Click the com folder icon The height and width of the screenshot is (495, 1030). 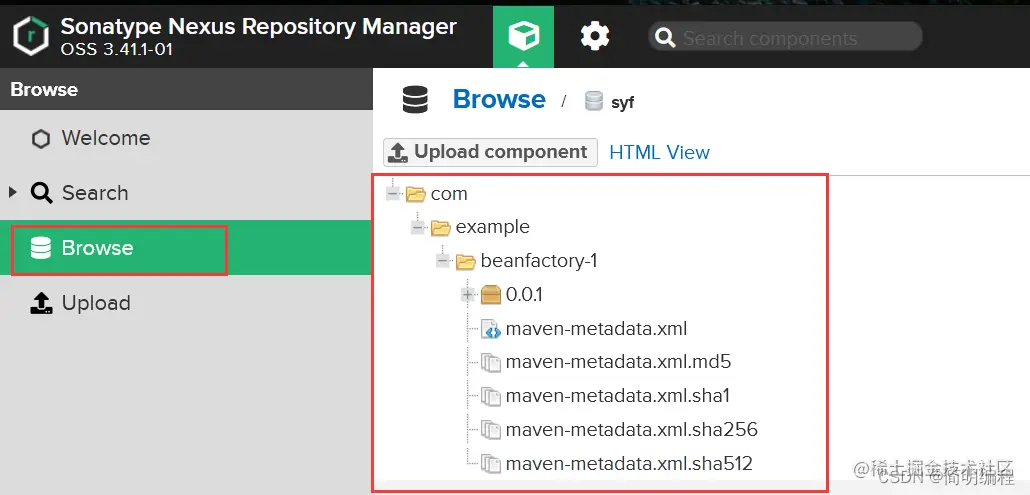416,194
